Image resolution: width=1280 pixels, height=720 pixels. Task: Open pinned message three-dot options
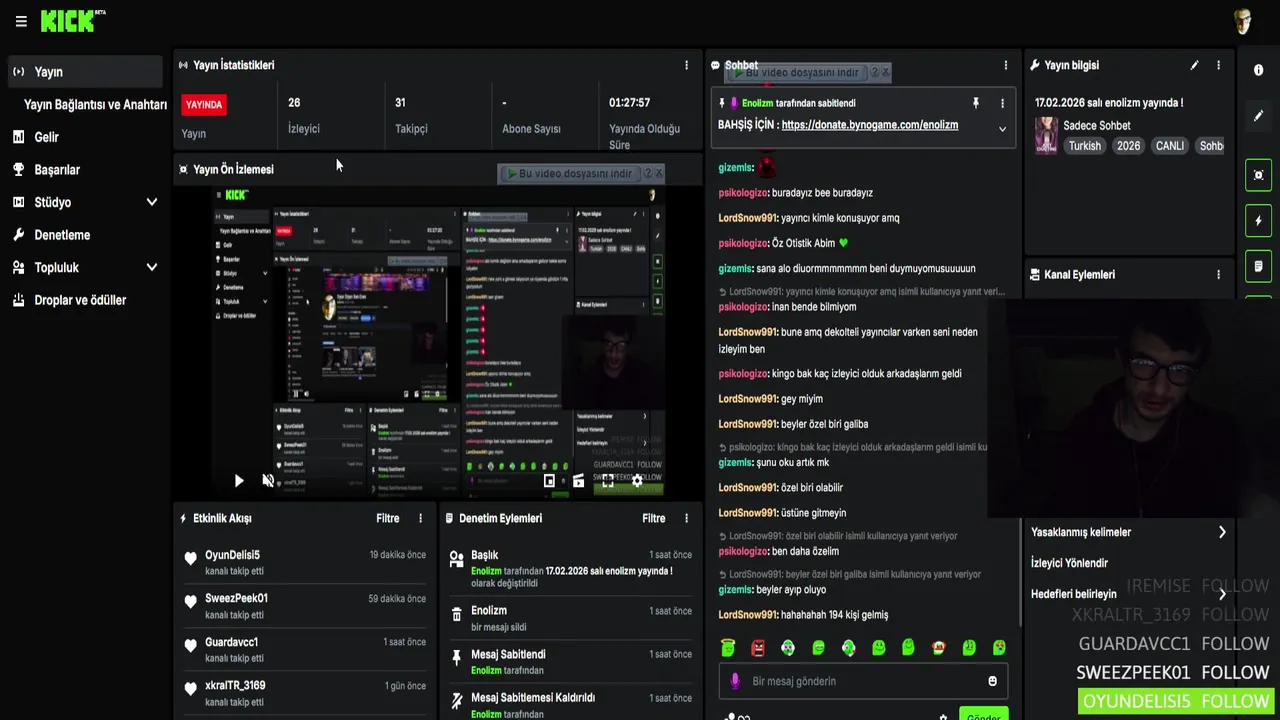pos(1002,103)
